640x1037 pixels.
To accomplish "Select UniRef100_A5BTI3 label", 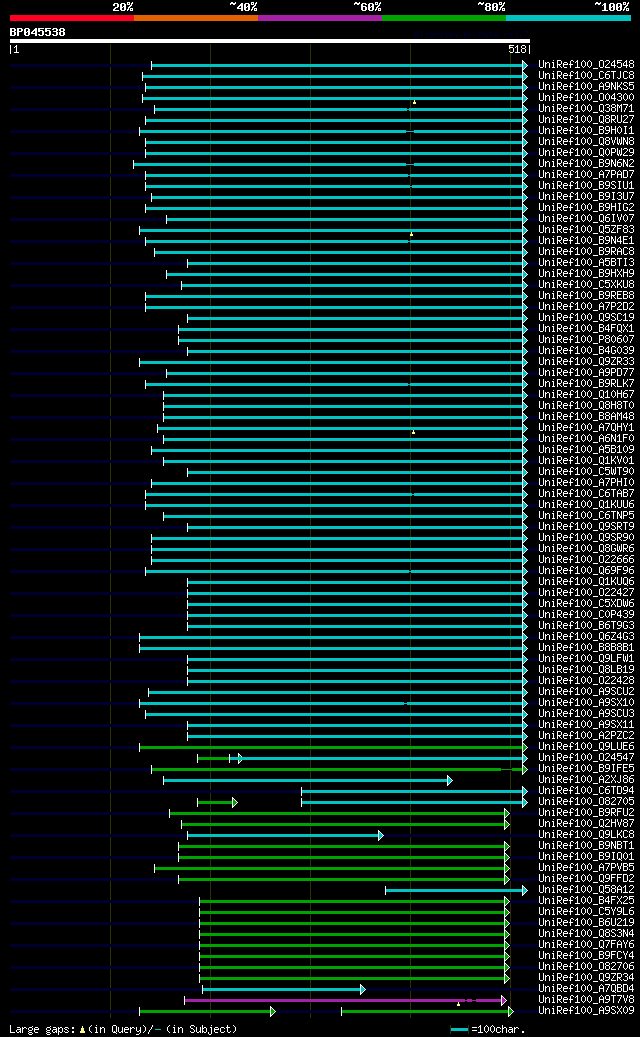I will tap(586, 263).
